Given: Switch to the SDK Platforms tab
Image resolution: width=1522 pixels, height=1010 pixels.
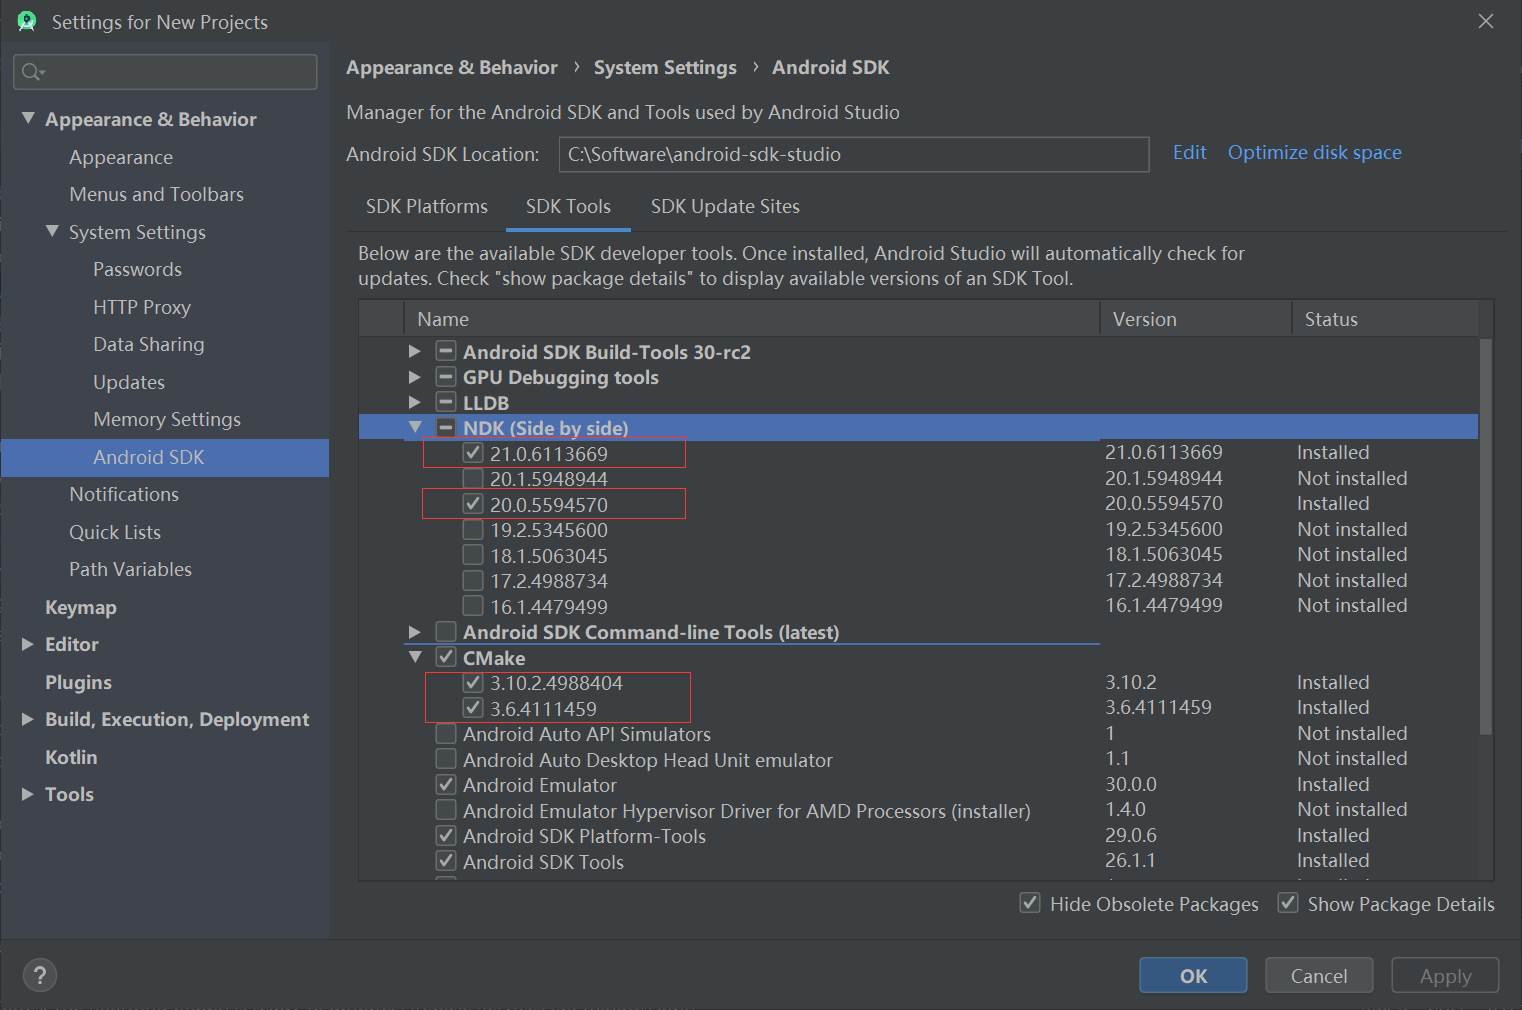Looking at the screenshot, I should 426,206.
